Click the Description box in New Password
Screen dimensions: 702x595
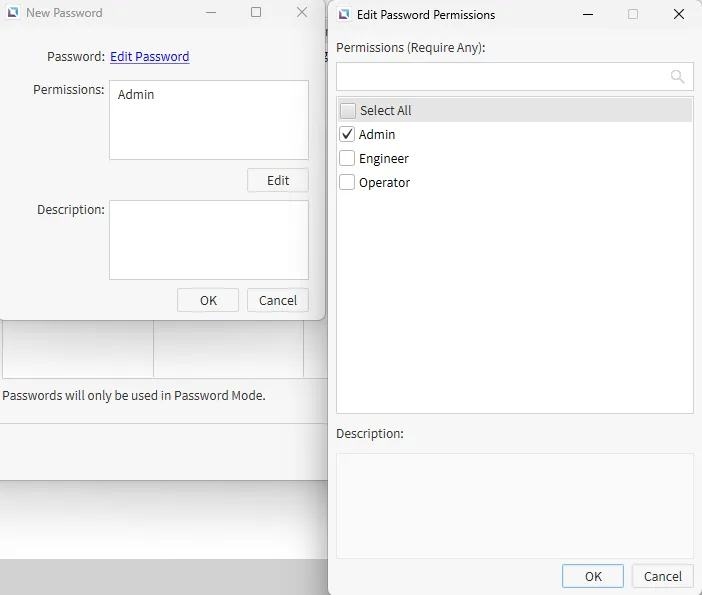[x=208, y=240]
